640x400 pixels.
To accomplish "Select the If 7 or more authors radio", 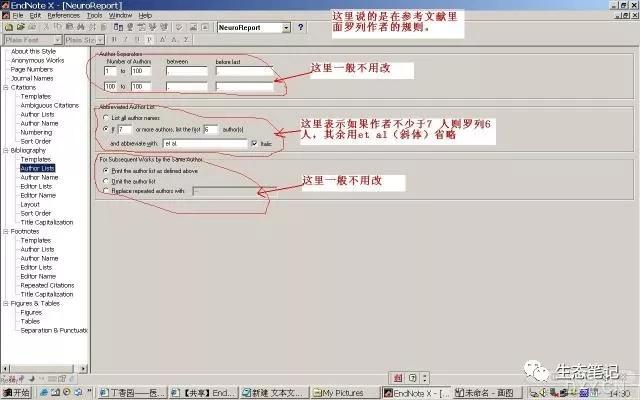I will (106, 129).
